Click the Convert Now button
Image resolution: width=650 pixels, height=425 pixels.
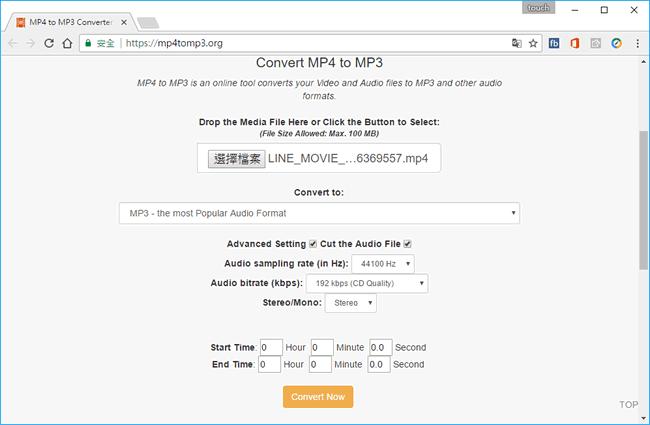click(x=318, y=397)
